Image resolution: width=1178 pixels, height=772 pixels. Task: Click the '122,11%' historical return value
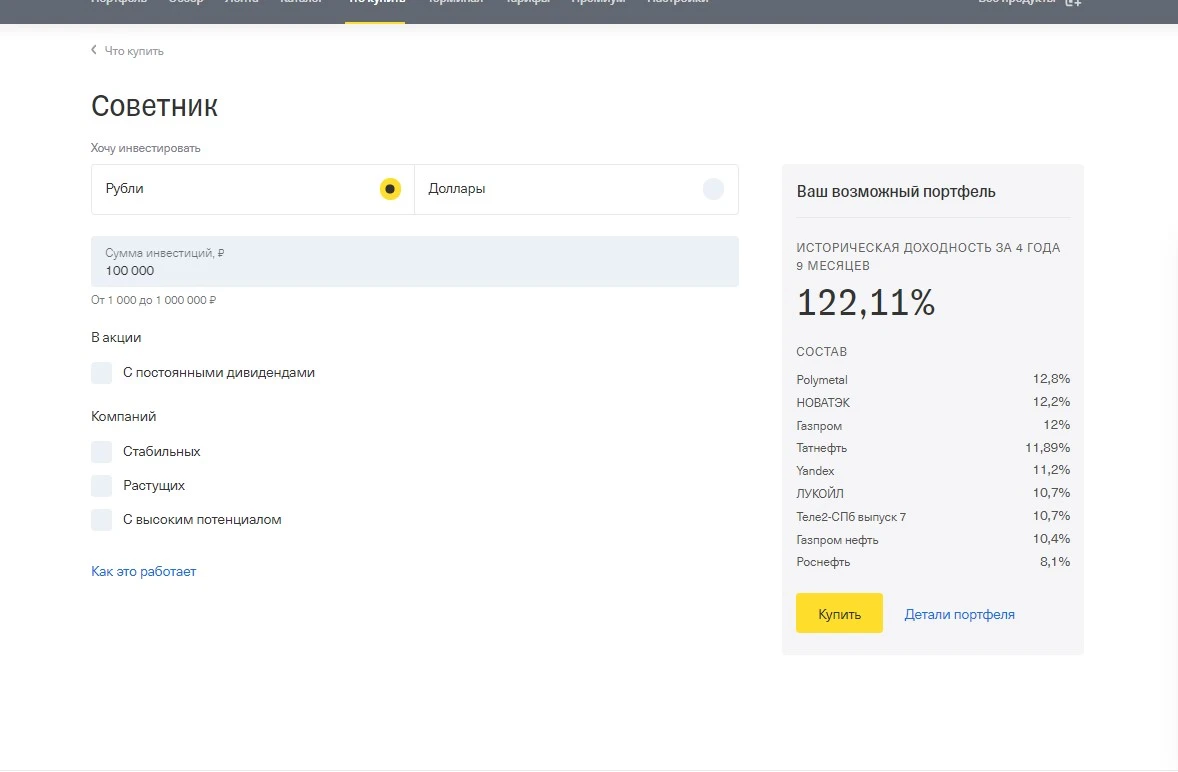[x=865, y=303]
